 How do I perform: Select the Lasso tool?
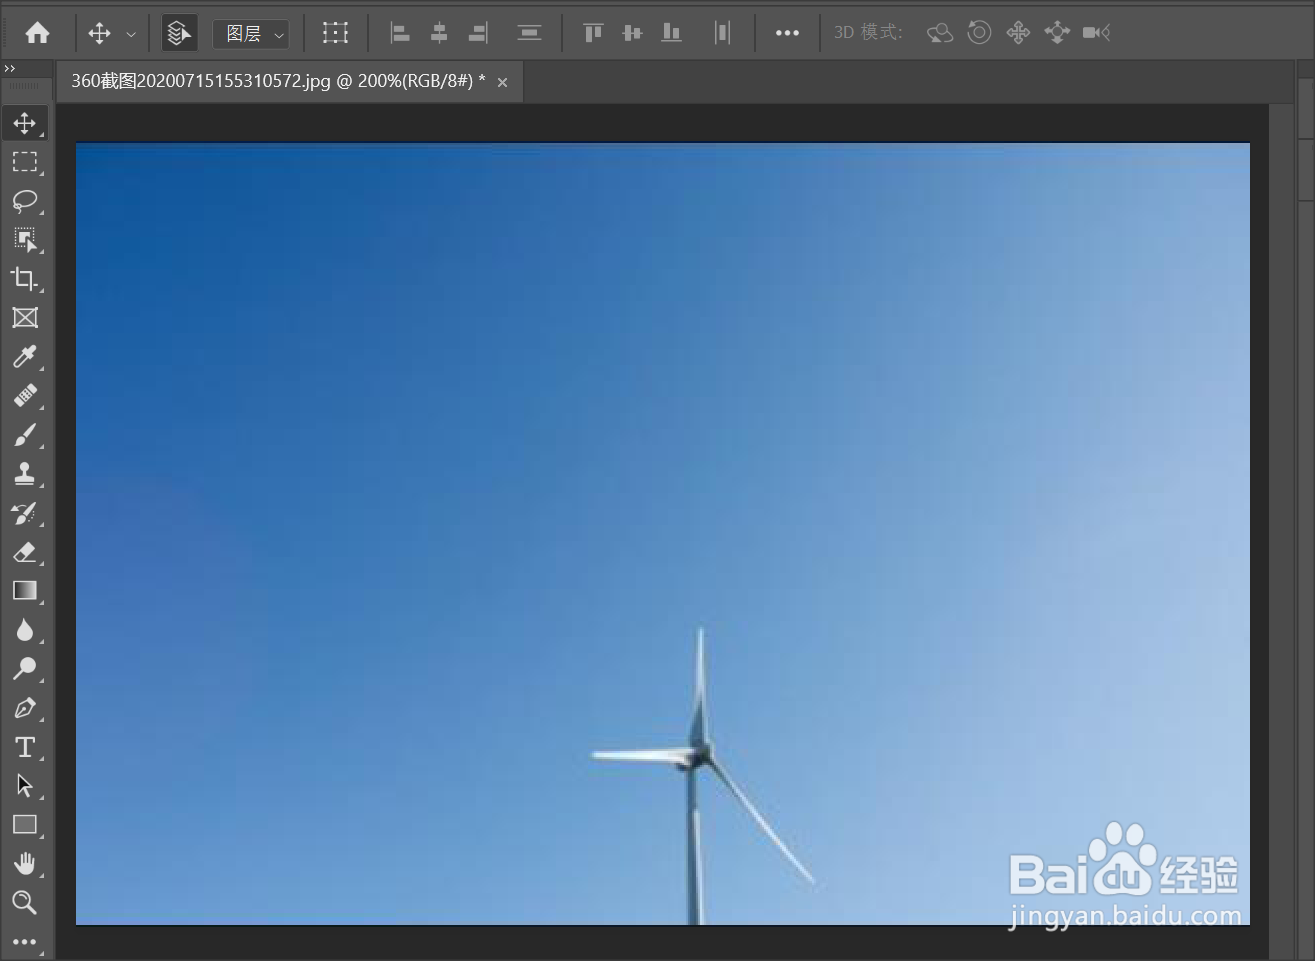(25, 201)
